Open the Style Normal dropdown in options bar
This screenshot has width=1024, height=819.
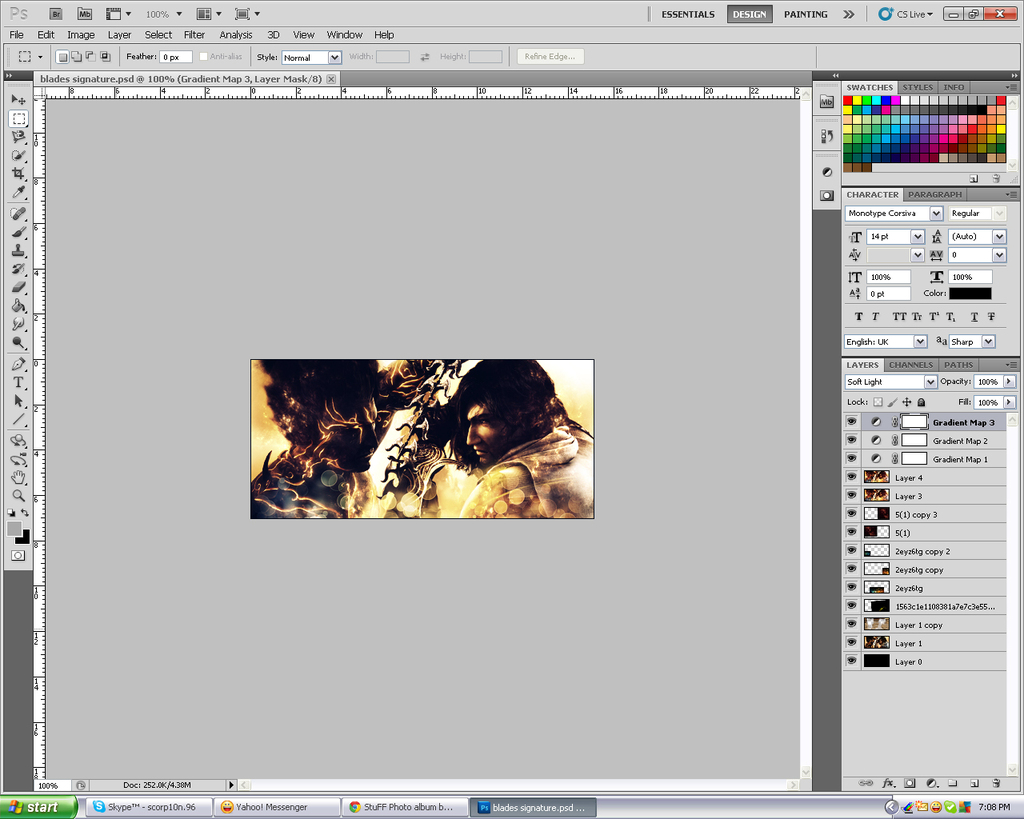334,57
